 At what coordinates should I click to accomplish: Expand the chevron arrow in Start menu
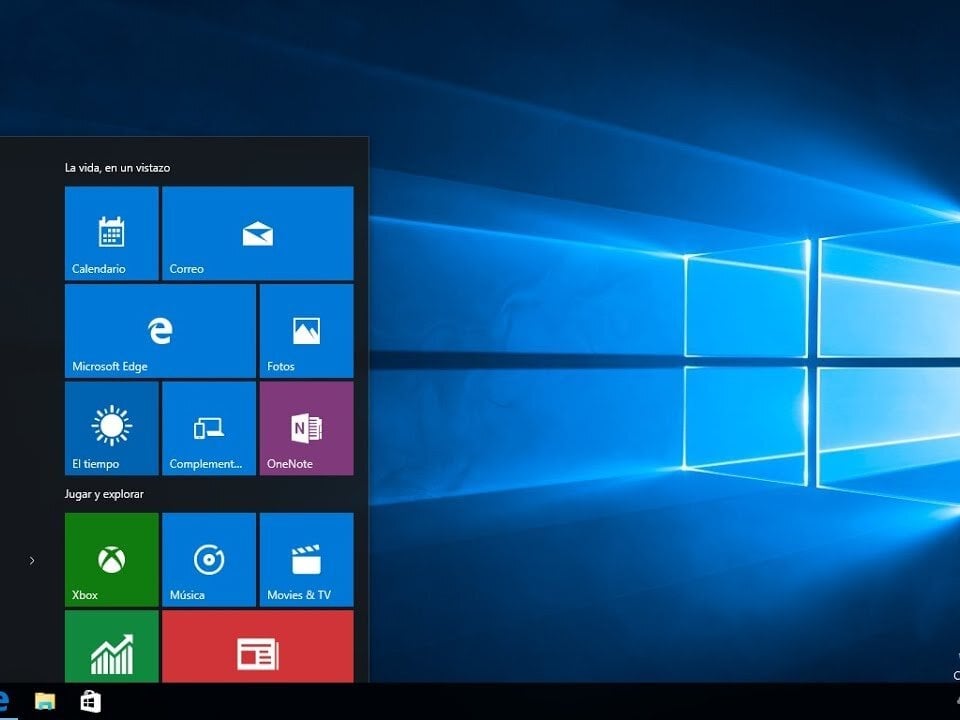(32, 560)
